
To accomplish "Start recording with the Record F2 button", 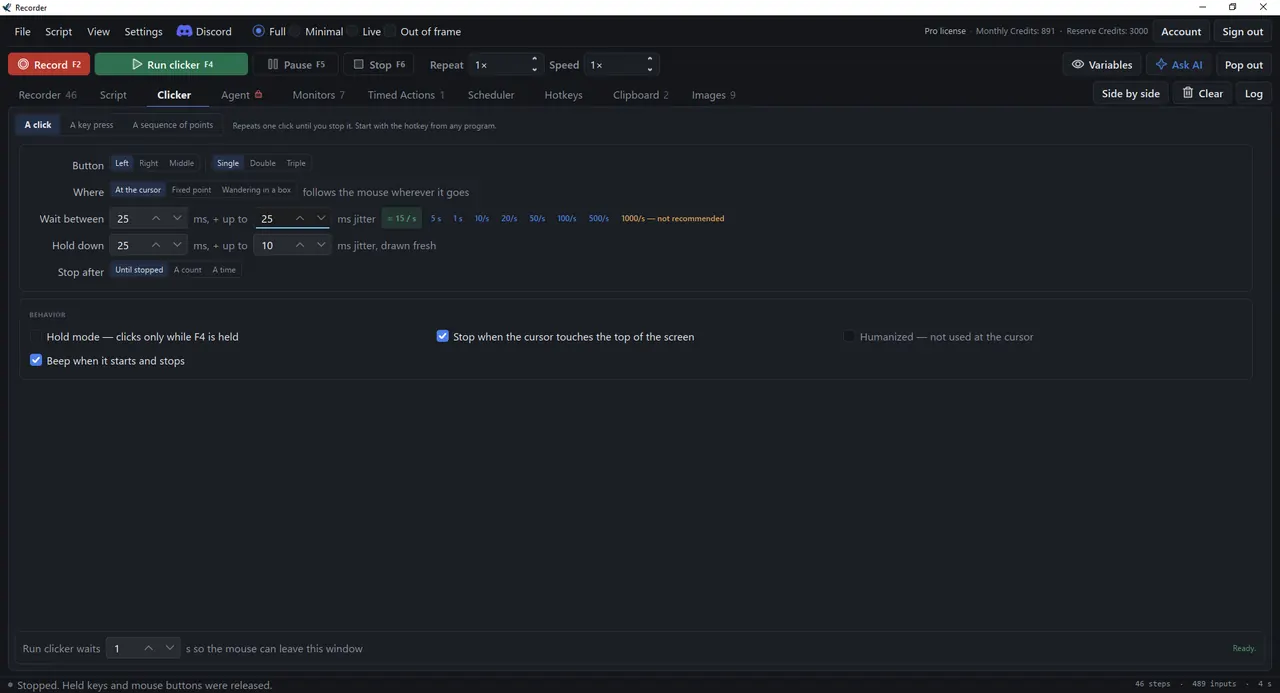I will [x=49, y=64].
